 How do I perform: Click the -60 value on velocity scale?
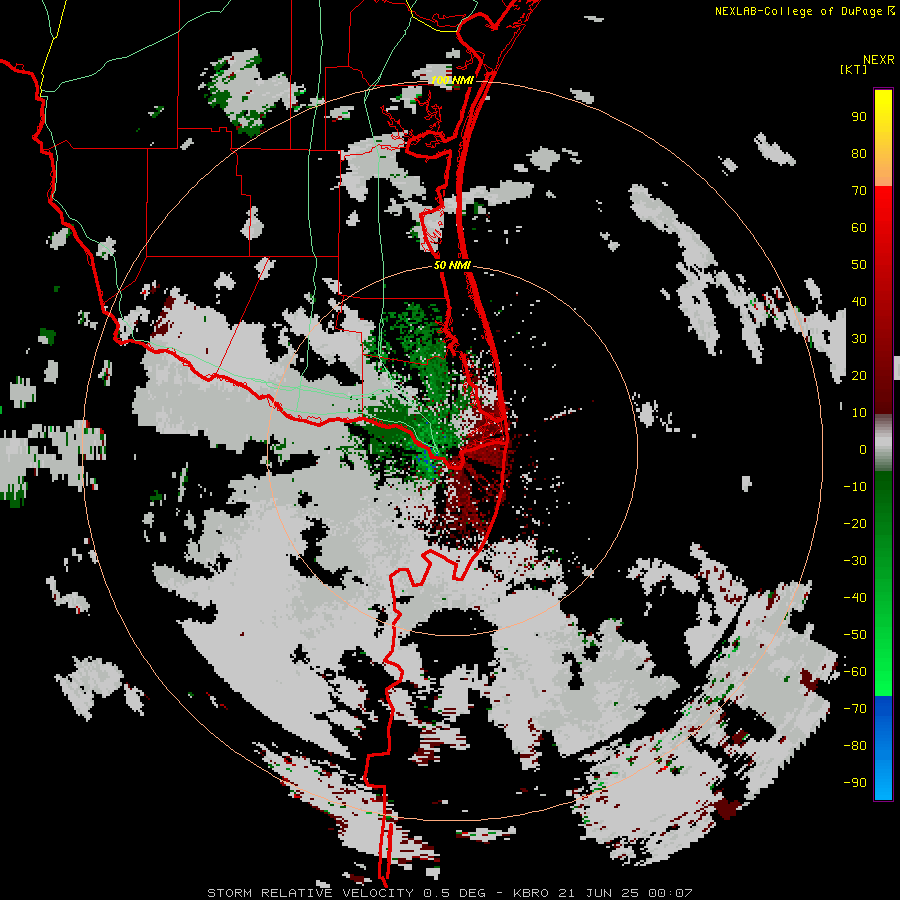(x=855, y=672)
